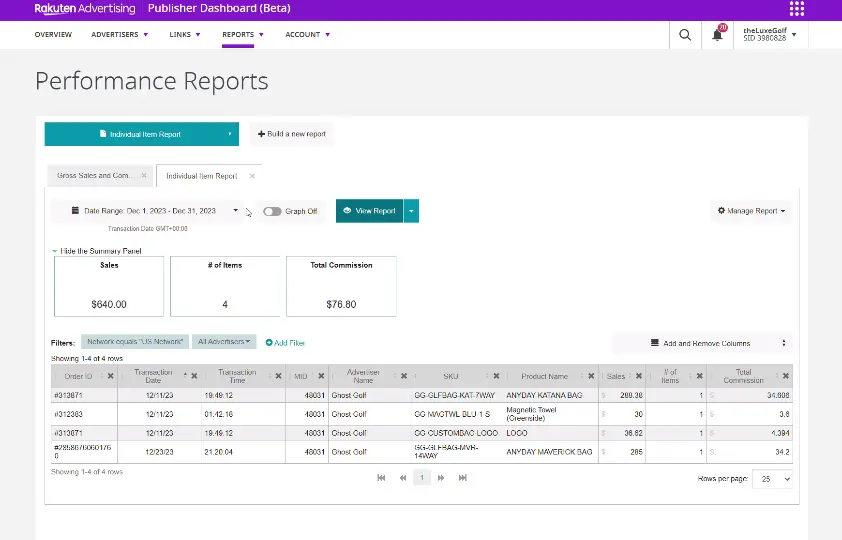842x540 pixels.
Task: Open the Advertisers menu
Action: (119, 34)
